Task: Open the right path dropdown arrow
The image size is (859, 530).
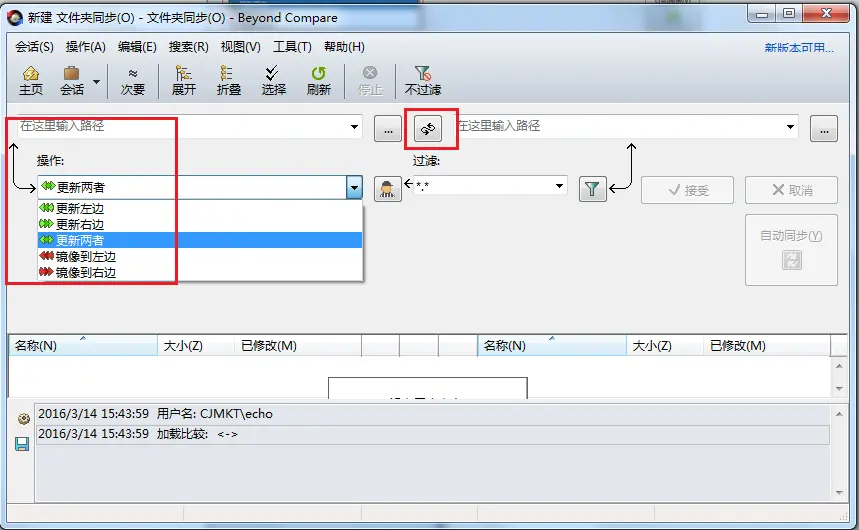Action: click(791, 127)
